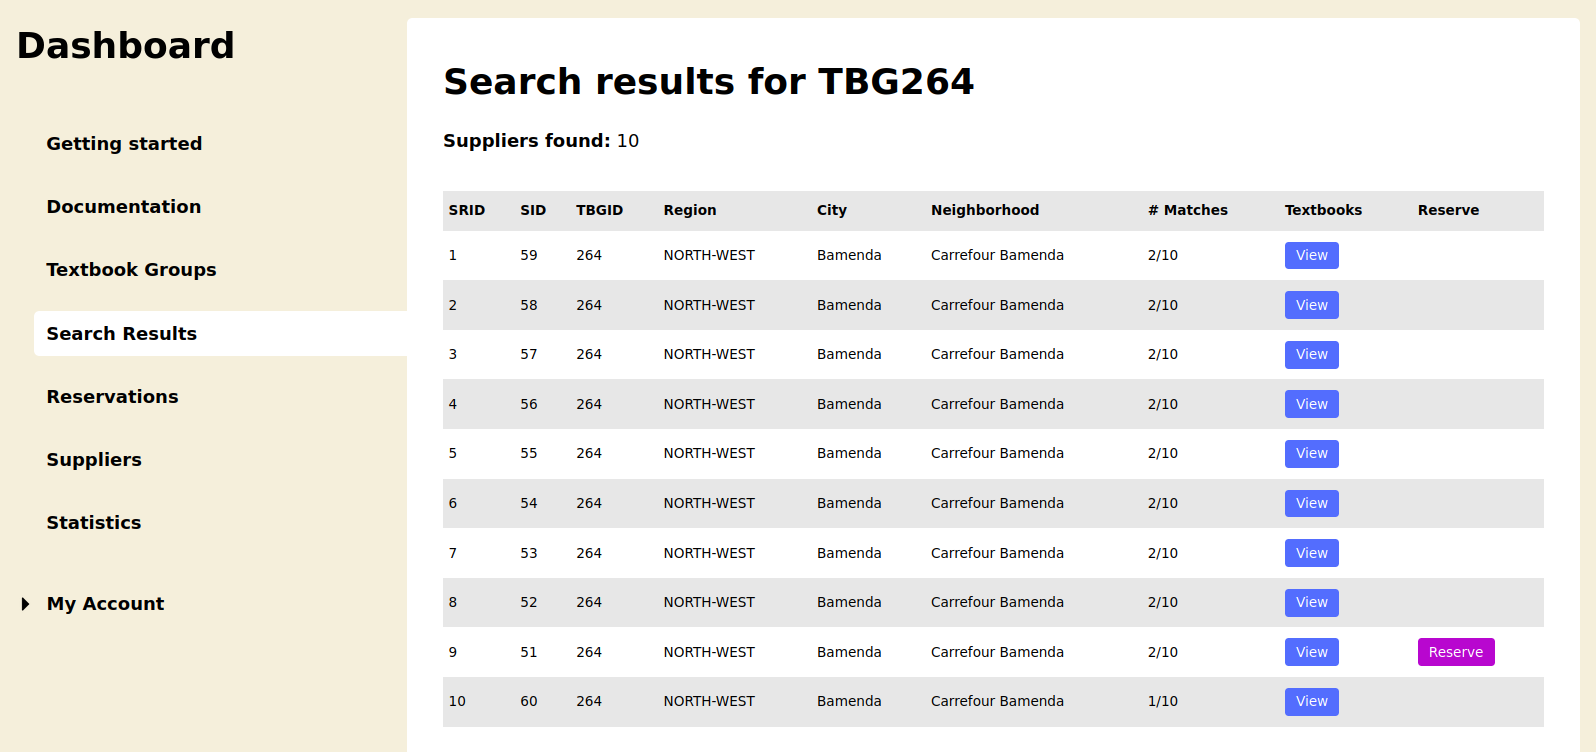Screen dimensions: 1596x752
Task: View textbooks for supplier SID 54
Action: (1311, 503)
